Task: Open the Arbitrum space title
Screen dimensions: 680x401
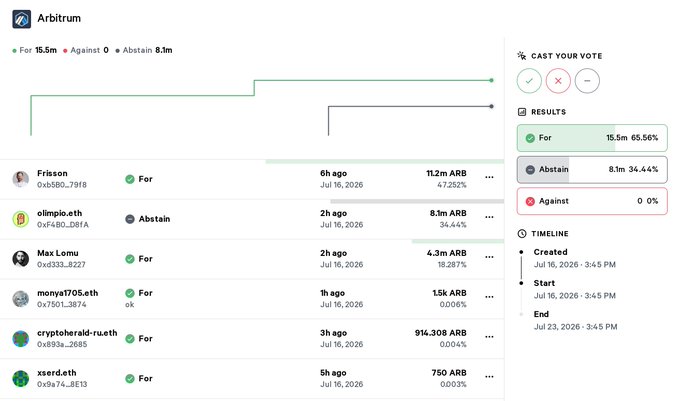Action: pos(59,18)
